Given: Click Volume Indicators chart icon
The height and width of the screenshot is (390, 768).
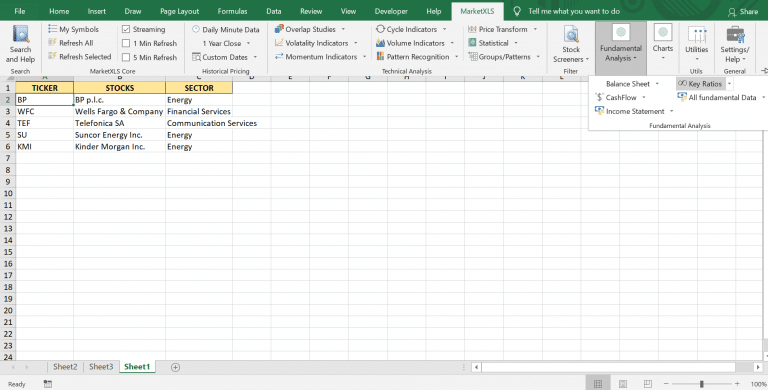Looking at the screenshot, I should click(381, 43).
